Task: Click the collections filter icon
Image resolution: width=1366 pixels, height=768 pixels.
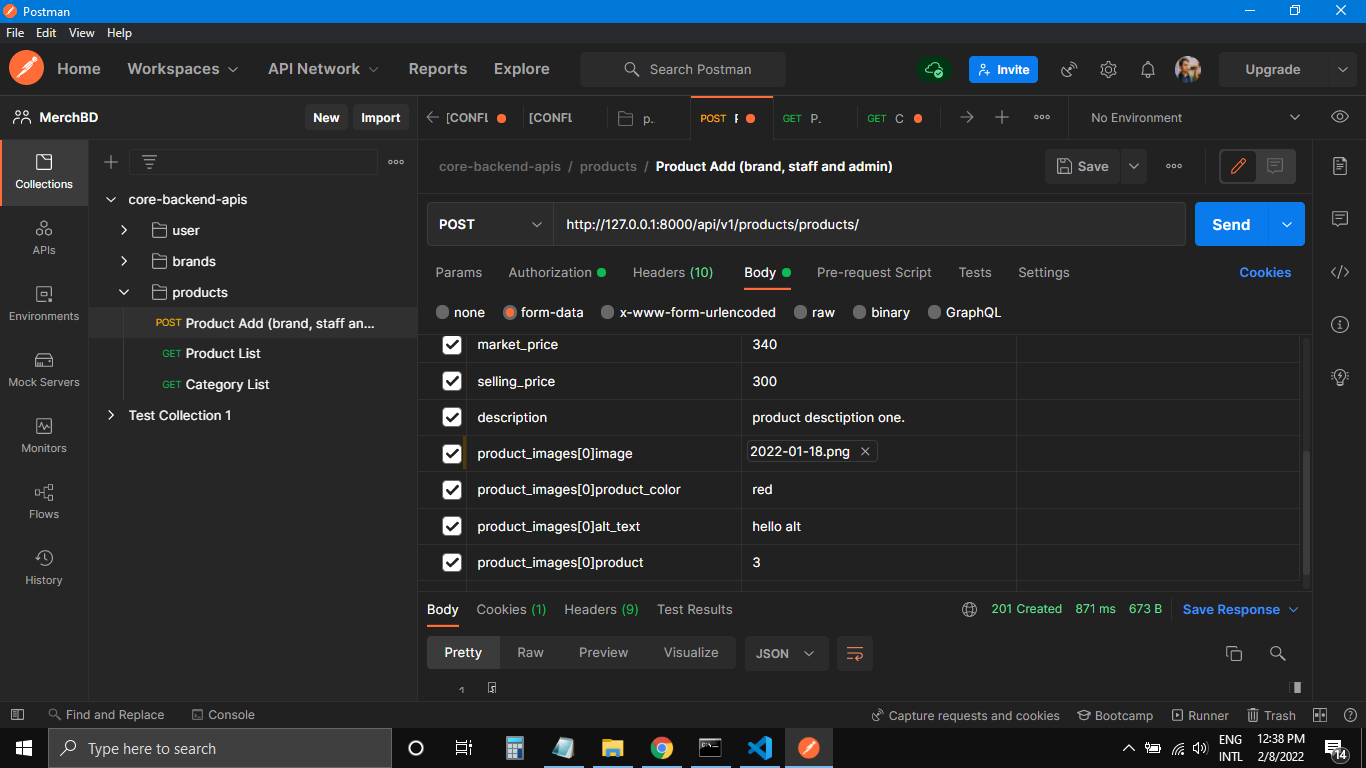Action: 149,162
